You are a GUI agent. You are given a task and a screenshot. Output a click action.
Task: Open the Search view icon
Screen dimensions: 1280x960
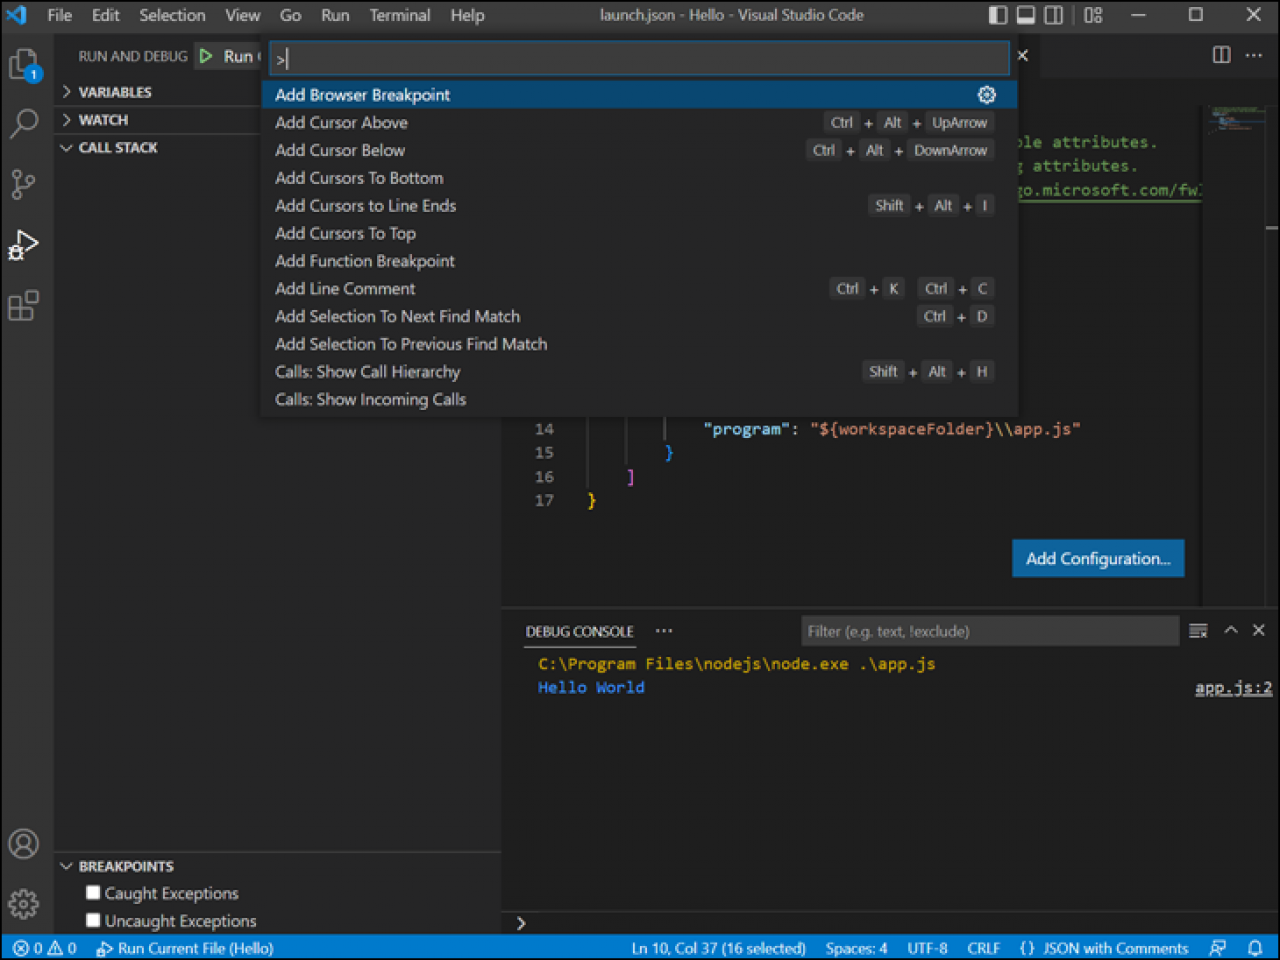23,124
